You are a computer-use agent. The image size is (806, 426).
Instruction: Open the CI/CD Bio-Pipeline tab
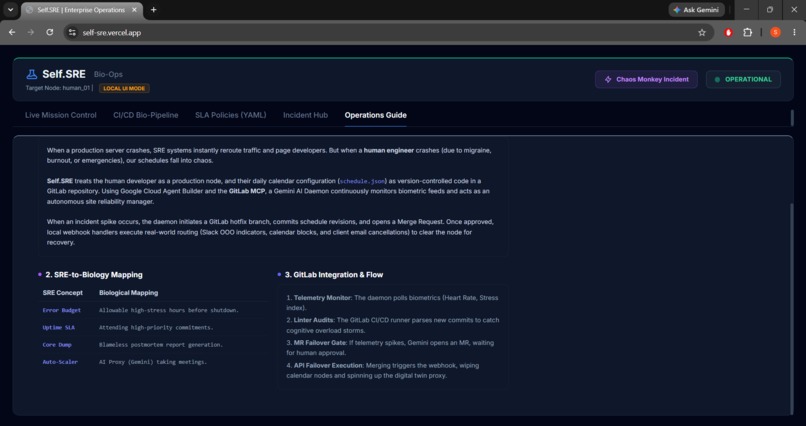tap(145, 115)
